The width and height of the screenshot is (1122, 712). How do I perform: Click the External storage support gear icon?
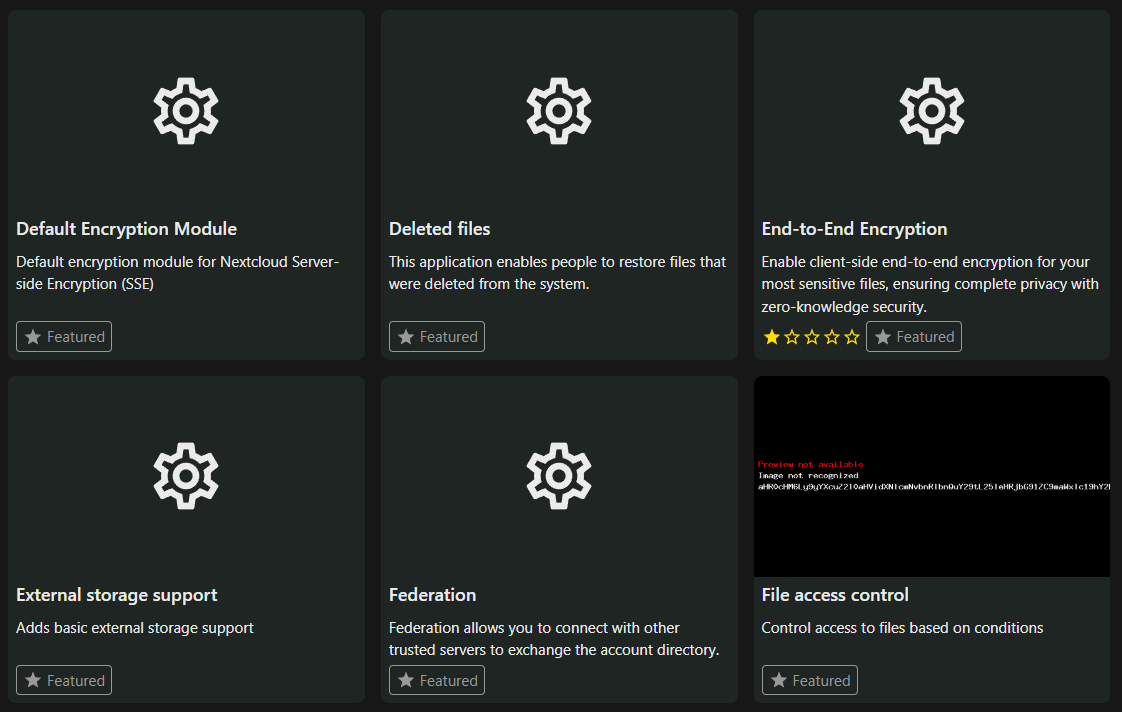coord(186,476)
